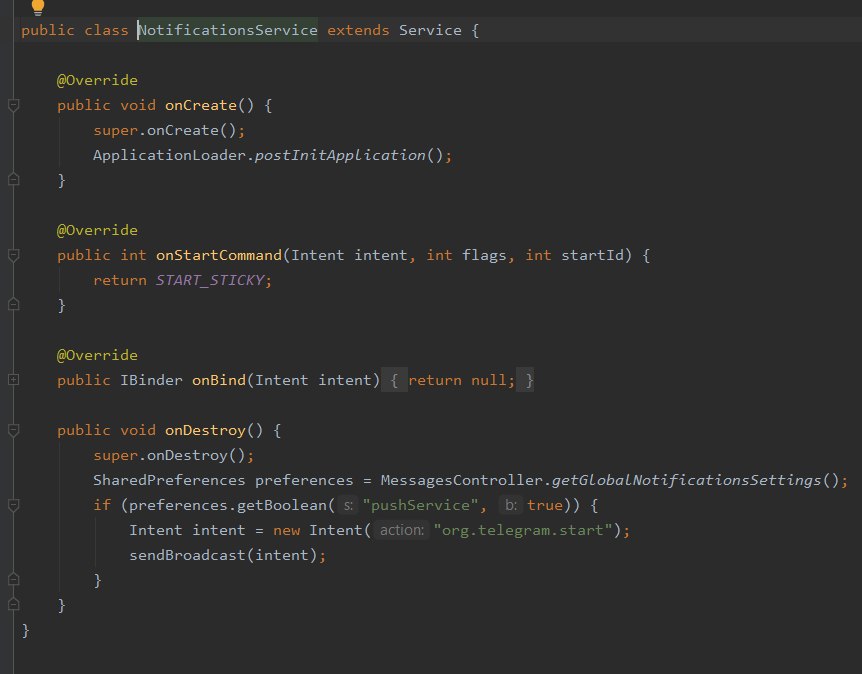Click the folded 'return null;' text
862x674 pixels.
click(461, 380)
